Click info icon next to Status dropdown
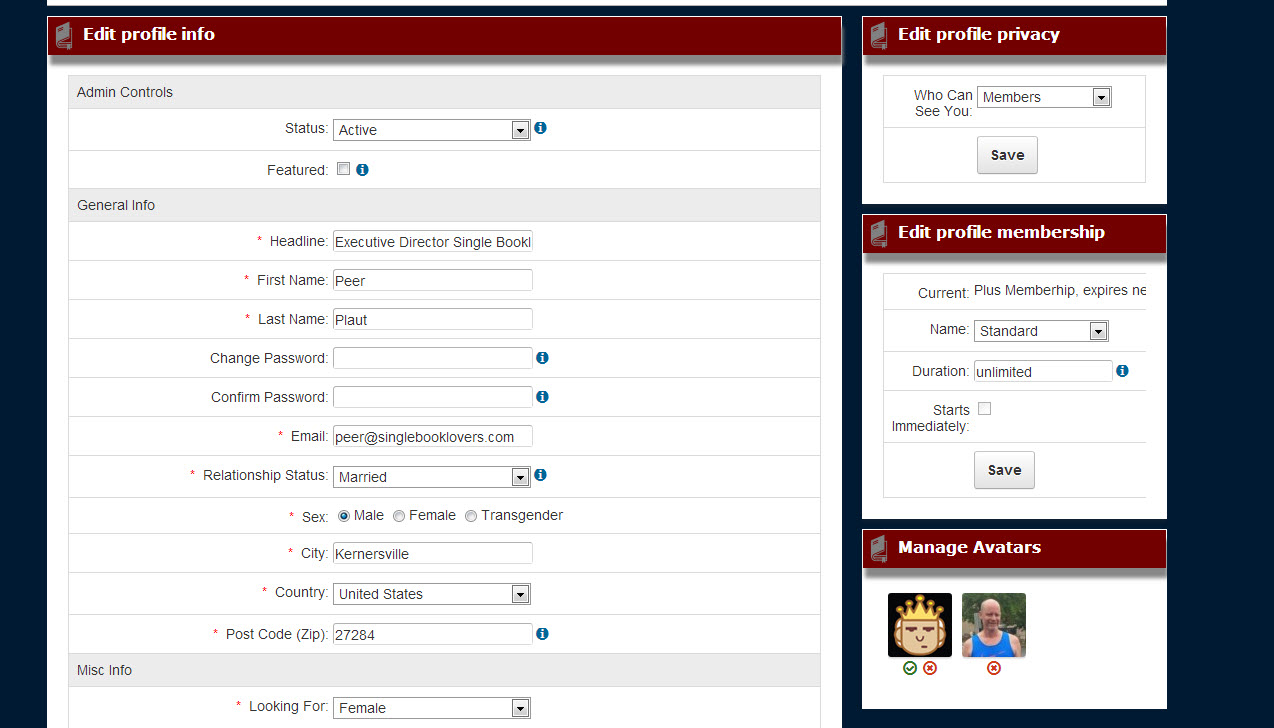 coord(540,128)
